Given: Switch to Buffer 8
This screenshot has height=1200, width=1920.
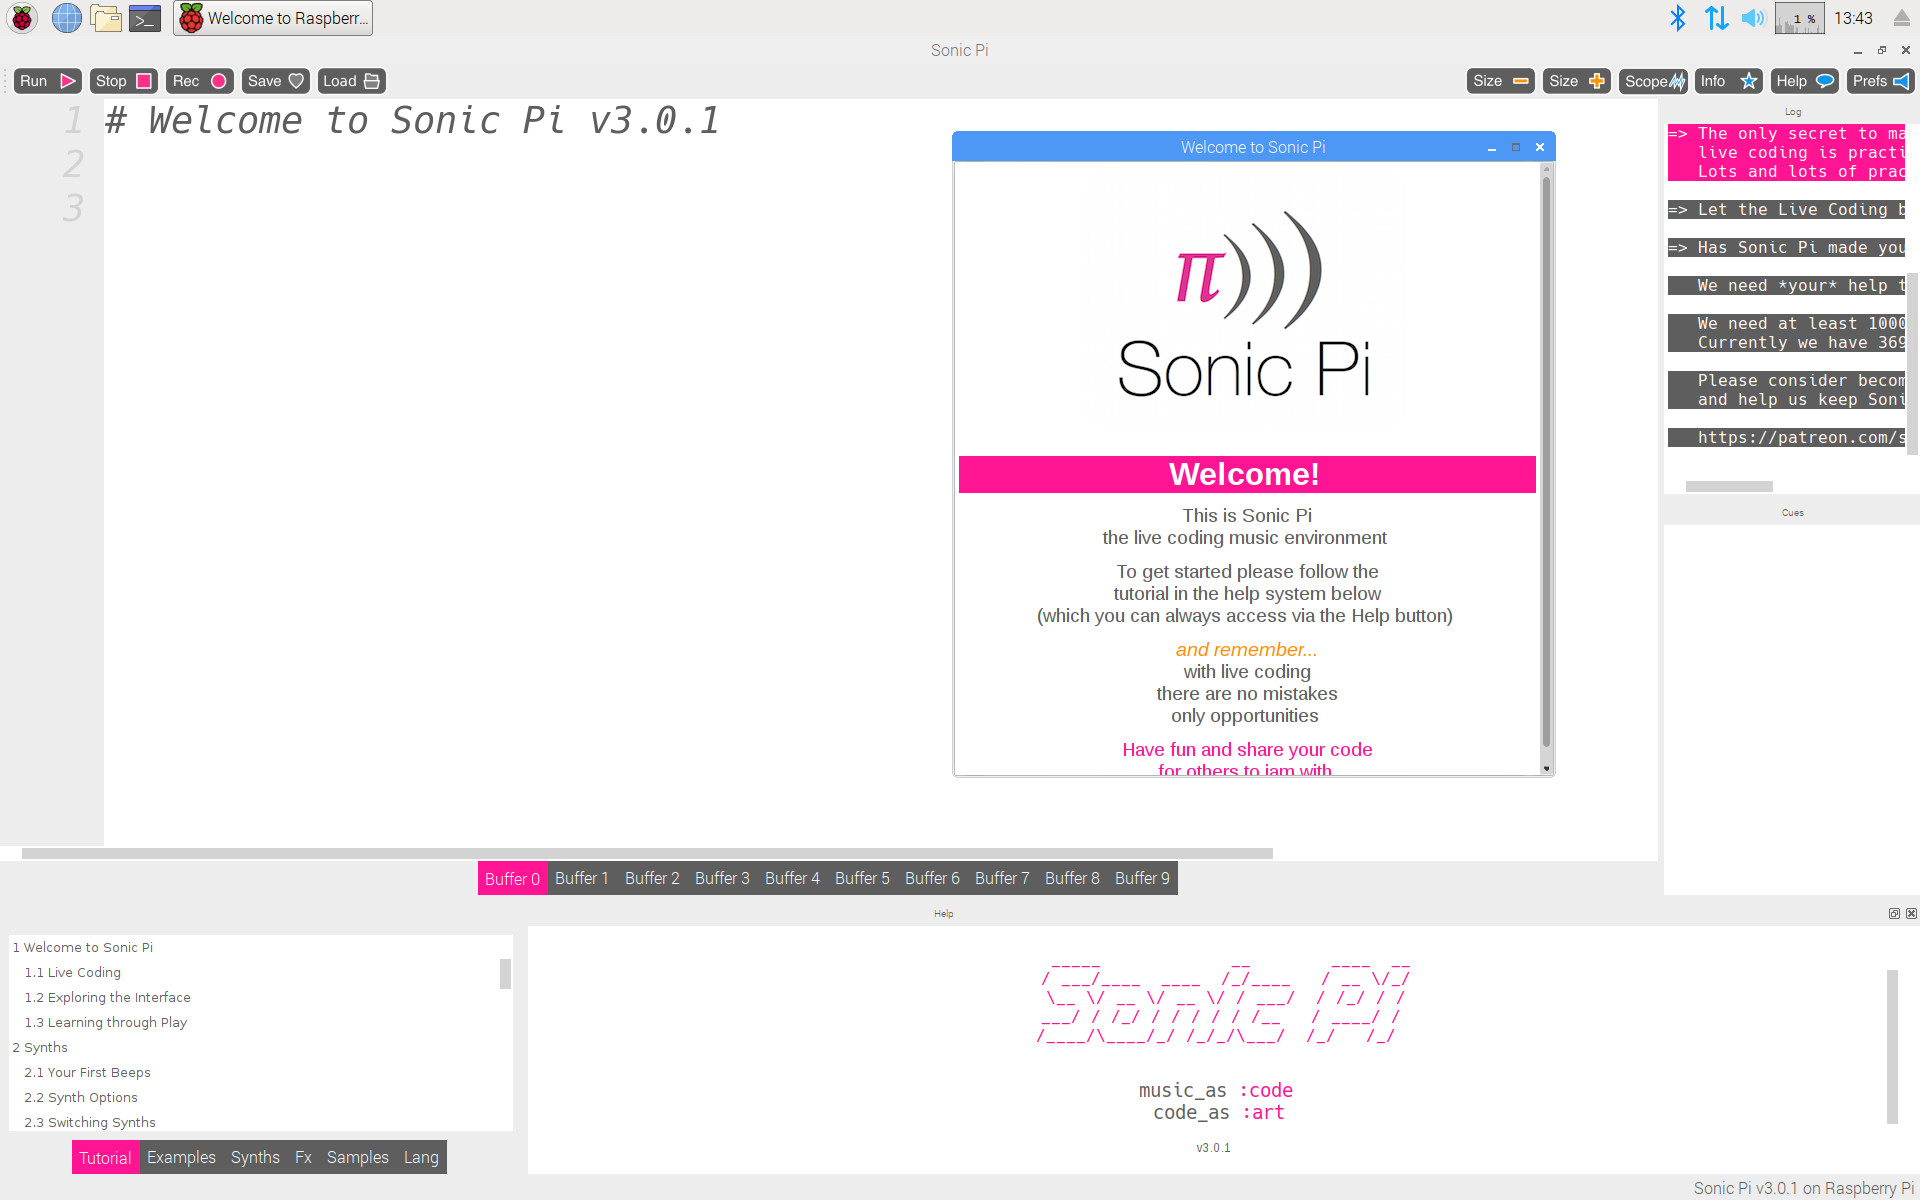Looking at the screenshot, I should pos(1072,878).
